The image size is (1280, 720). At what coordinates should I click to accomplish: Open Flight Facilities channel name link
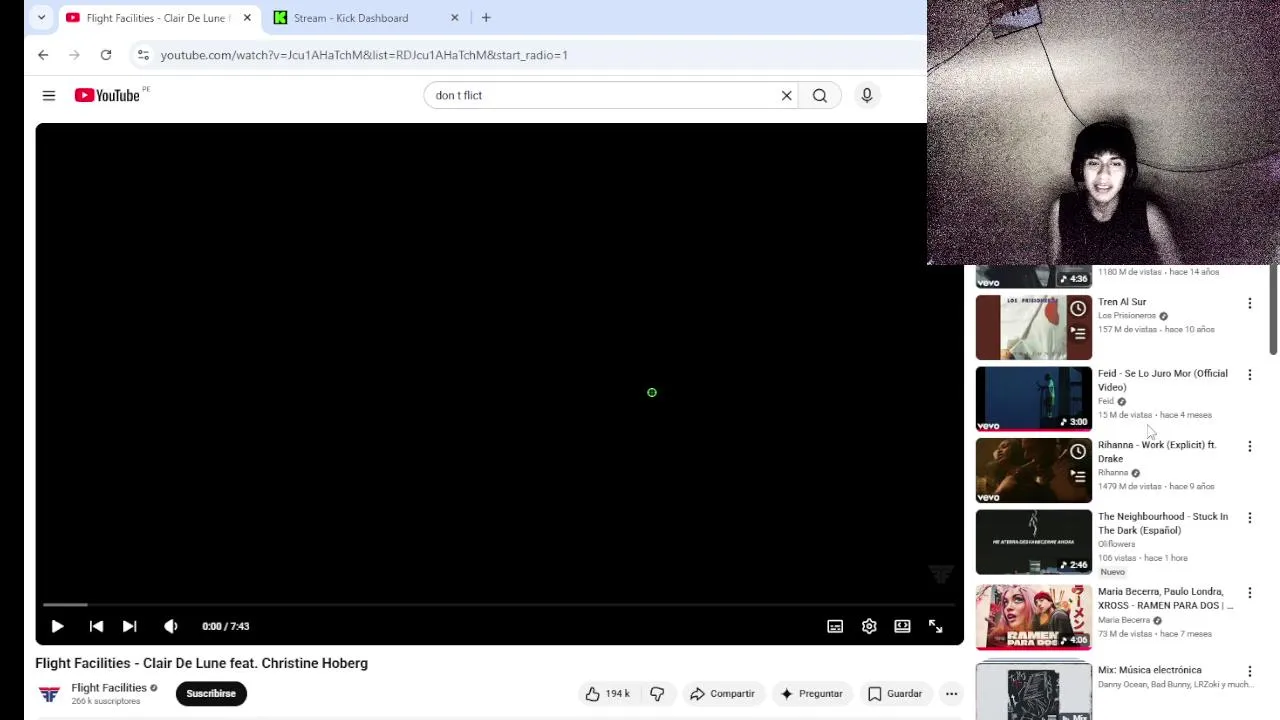tap(109, 687)
